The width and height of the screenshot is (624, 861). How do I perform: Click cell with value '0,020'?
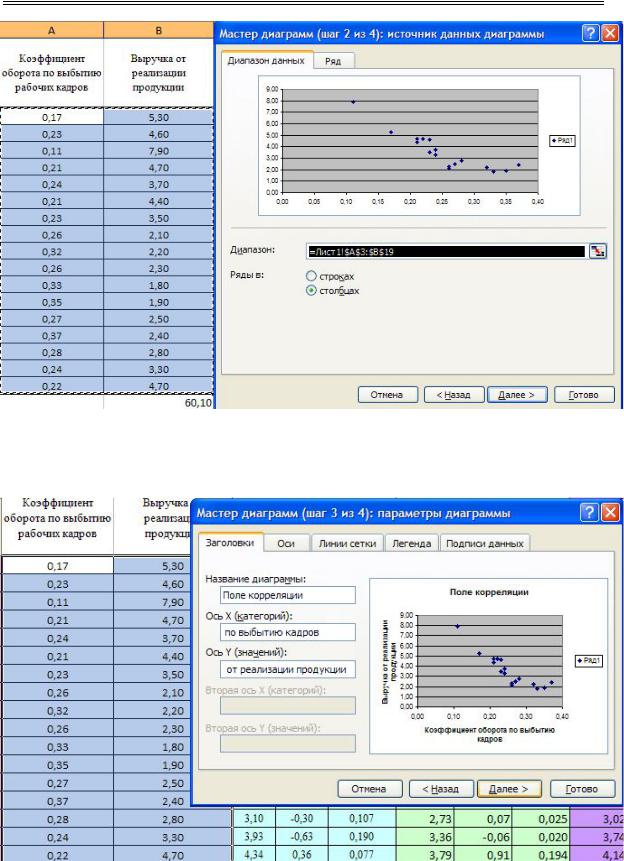(541, 837)
